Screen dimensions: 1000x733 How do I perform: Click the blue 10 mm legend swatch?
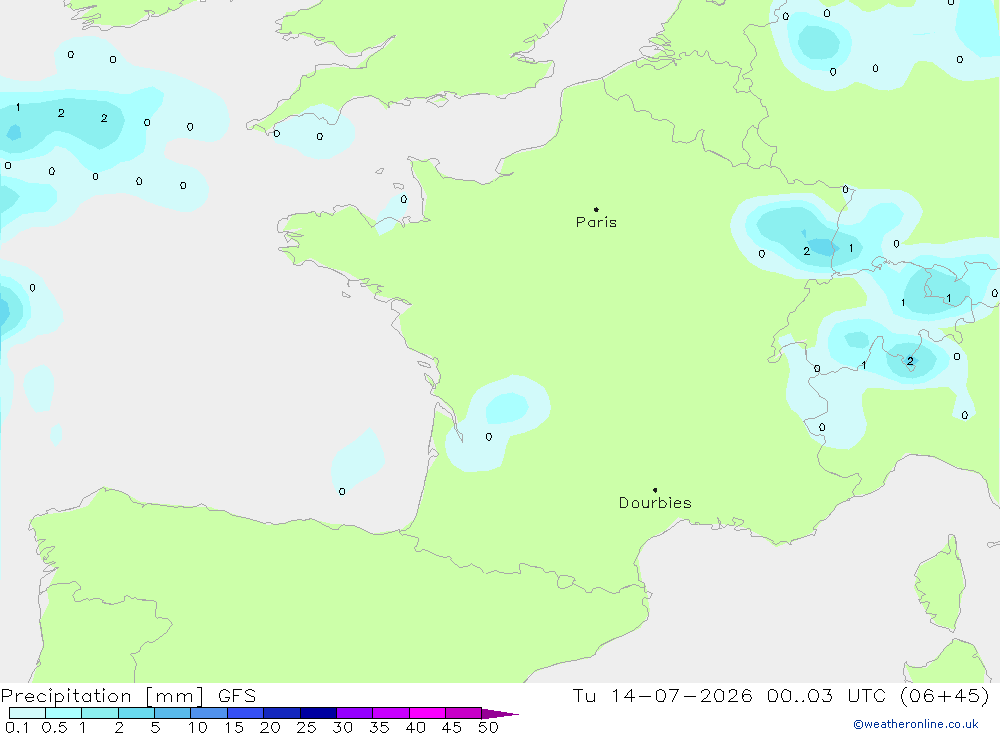point(209,713)
